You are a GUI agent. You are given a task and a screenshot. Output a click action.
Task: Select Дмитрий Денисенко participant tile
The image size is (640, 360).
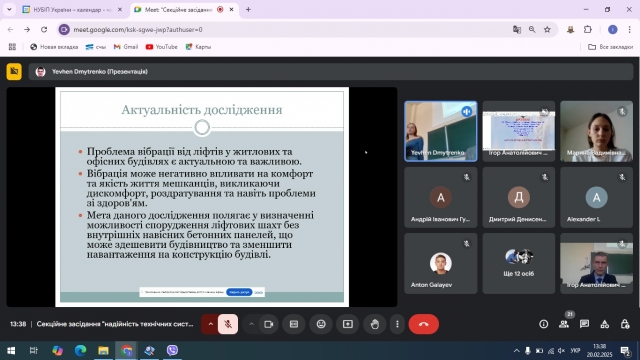click(518, 197)
